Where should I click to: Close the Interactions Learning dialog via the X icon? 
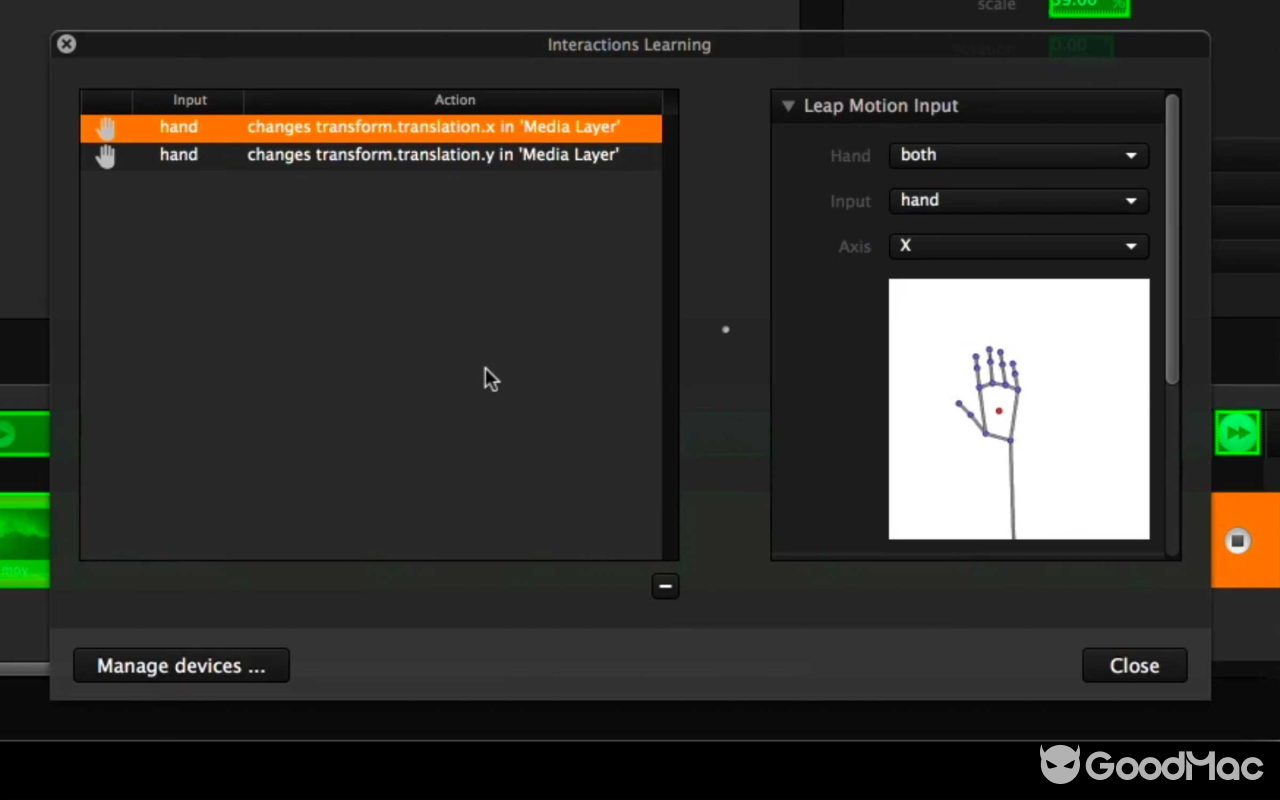(66, 44)
